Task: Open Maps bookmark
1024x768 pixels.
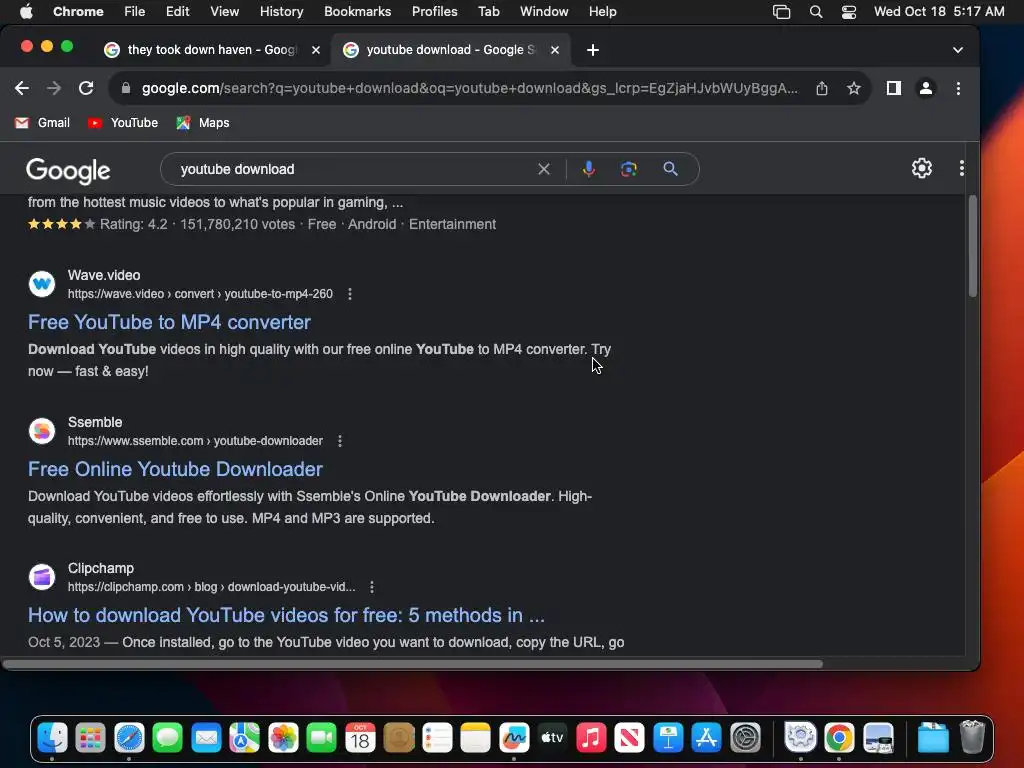Action: pyautogui.click(x=202, y=123)
